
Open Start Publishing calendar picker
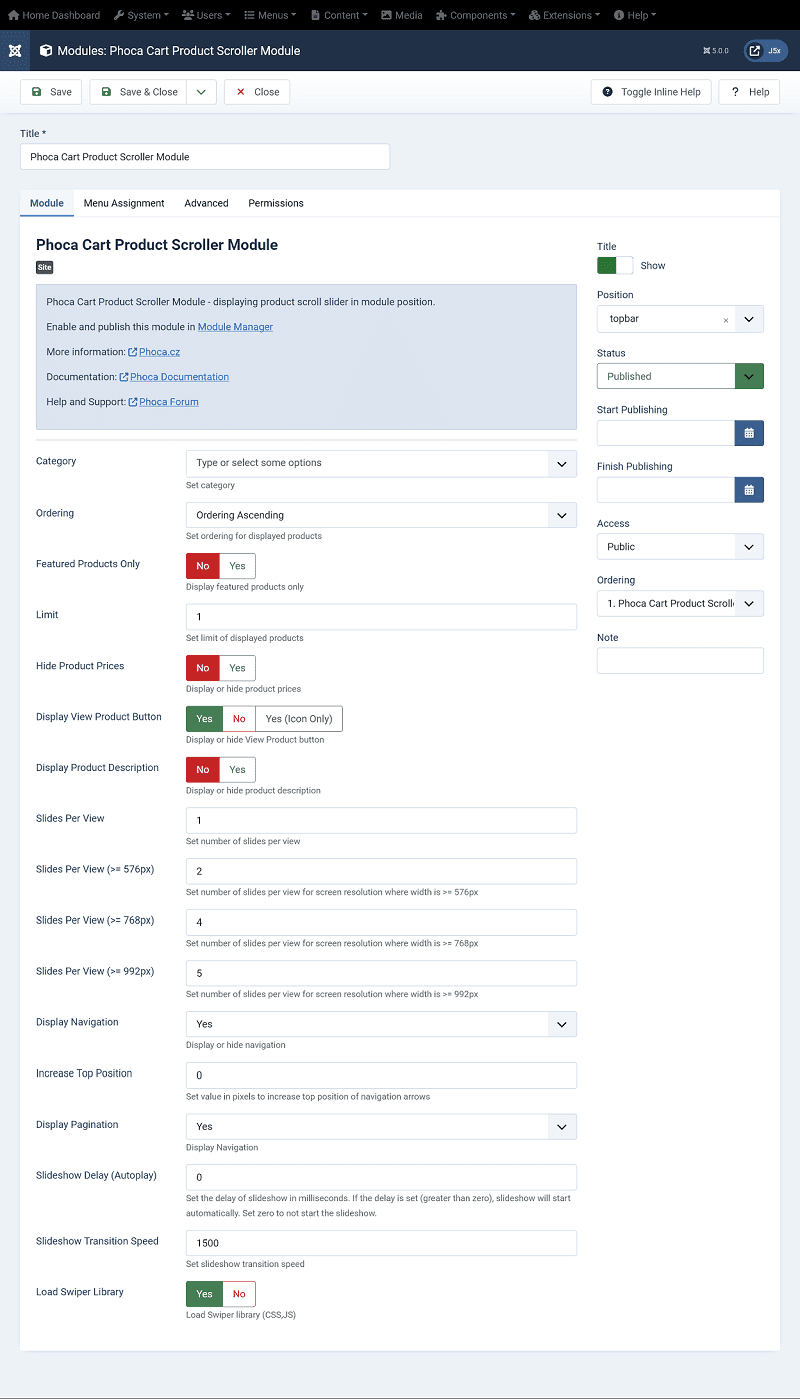[x=749, y=433]
